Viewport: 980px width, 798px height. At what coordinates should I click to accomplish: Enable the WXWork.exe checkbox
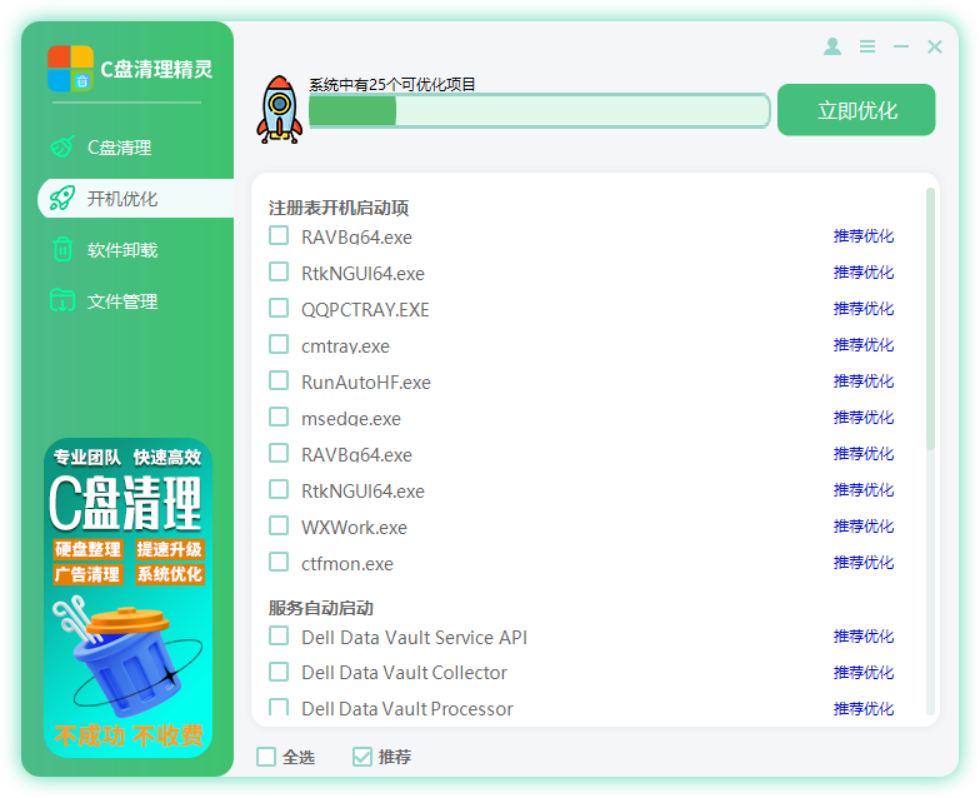pyautogui.click(x=279, y=526)
